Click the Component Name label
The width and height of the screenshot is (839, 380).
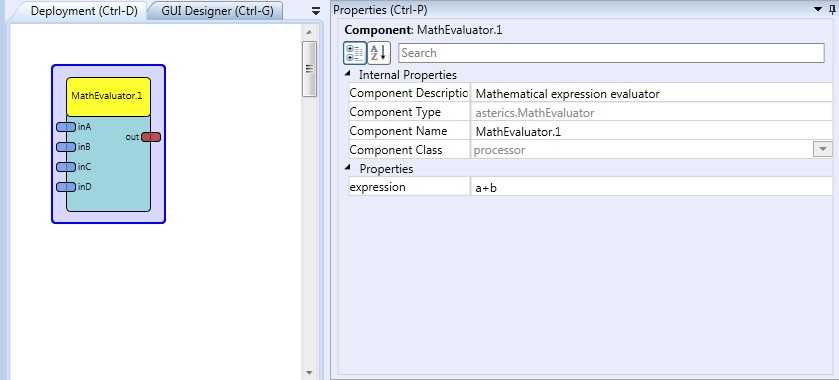pyautogui.click(x=398, y=131)
